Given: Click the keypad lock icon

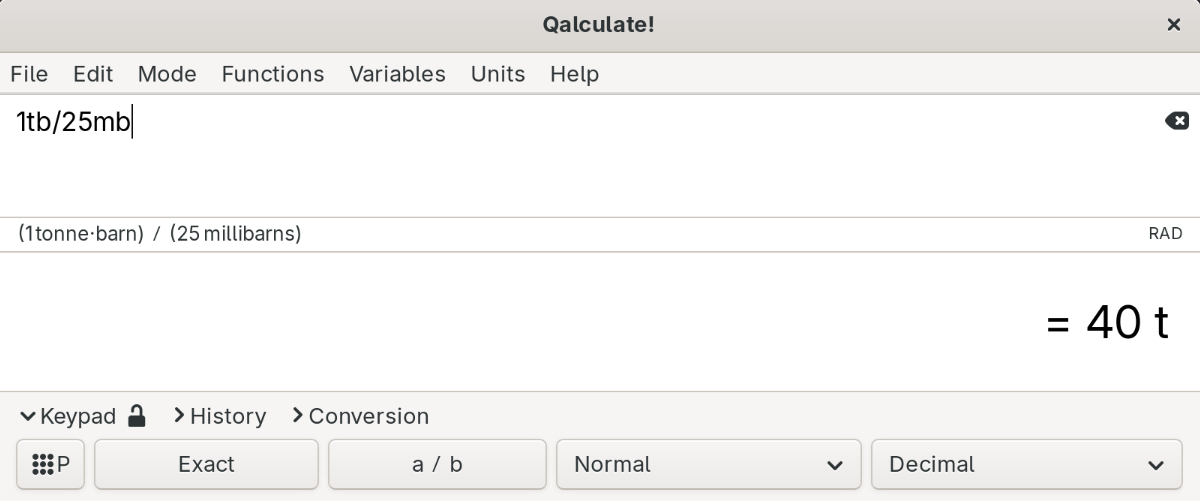Looking at the screenshot, I should (137, 415).
